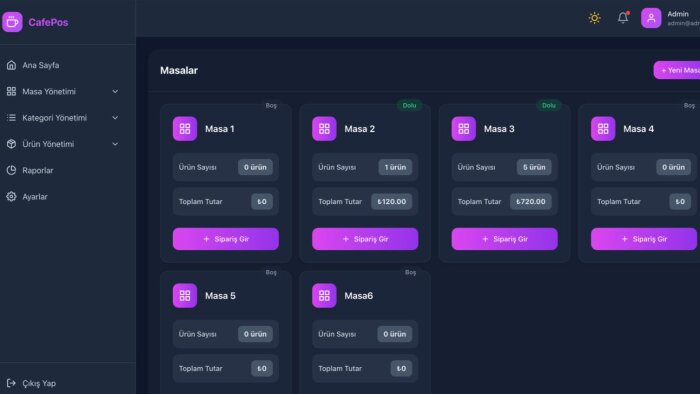The image size is (700, 394).
Task: Click the Ürün Yönetimi box icon
Action: pyautogui.click(x=12, y=144)
